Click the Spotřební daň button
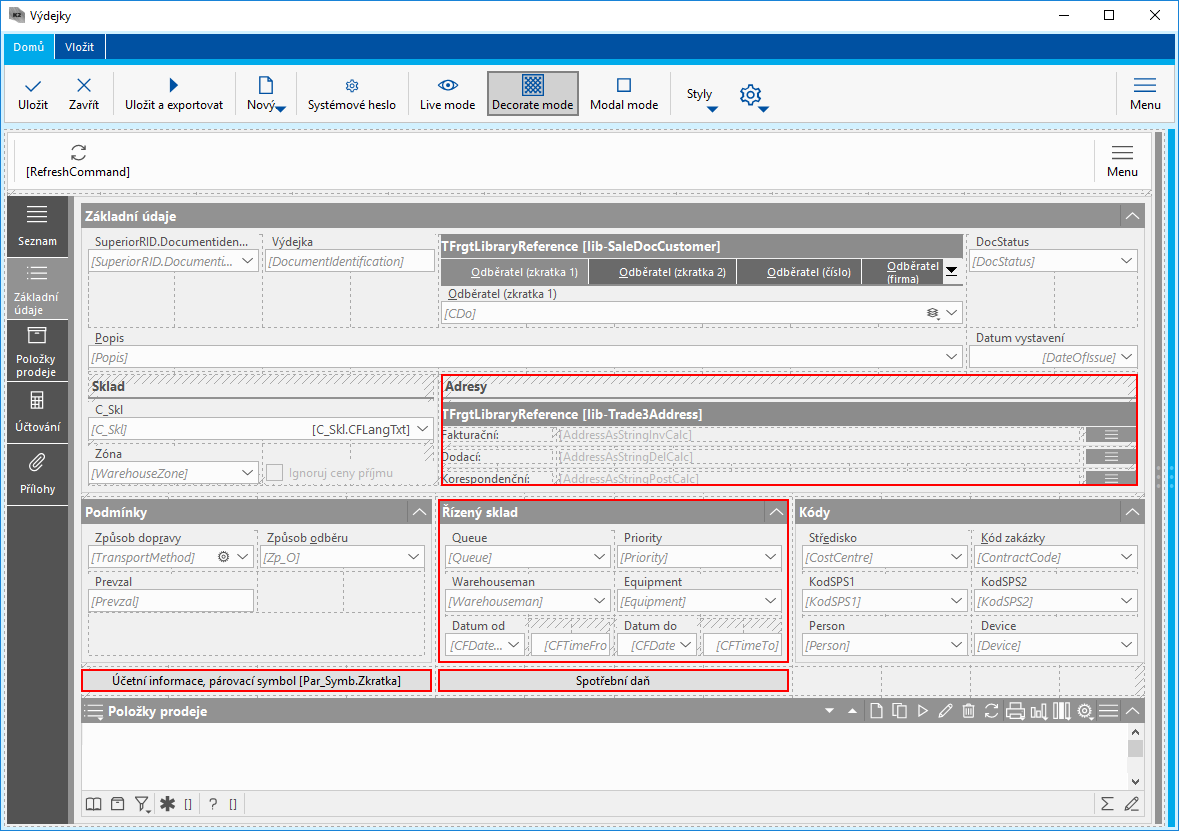Image resolution: width=1179 pixels, height=831 pixels. 613,681
